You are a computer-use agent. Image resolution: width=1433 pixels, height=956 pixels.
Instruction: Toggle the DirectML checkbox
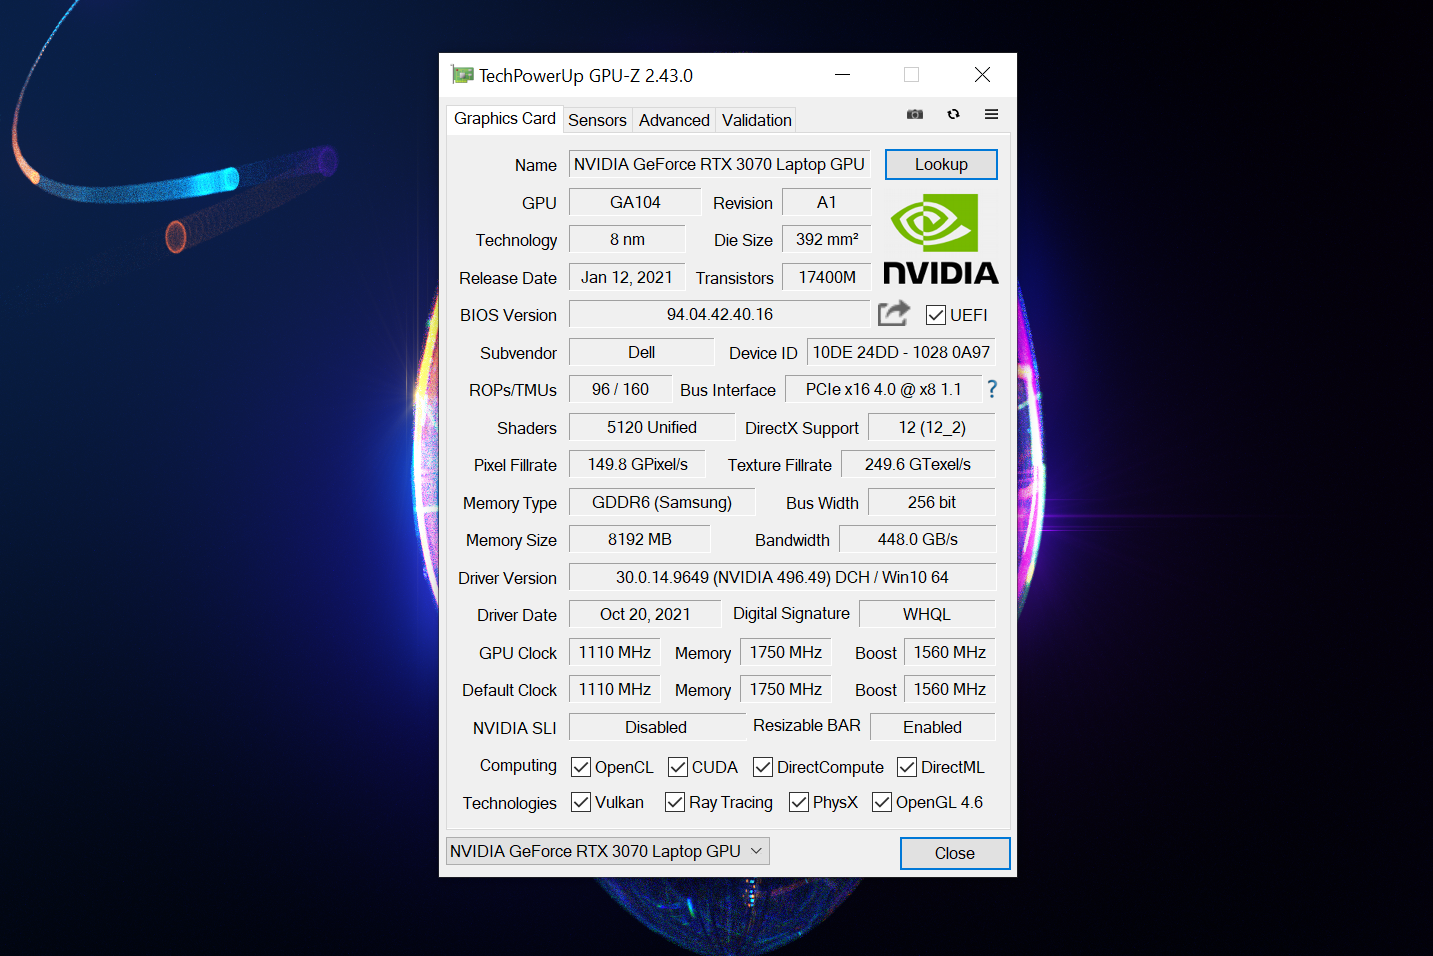(907, 767)
